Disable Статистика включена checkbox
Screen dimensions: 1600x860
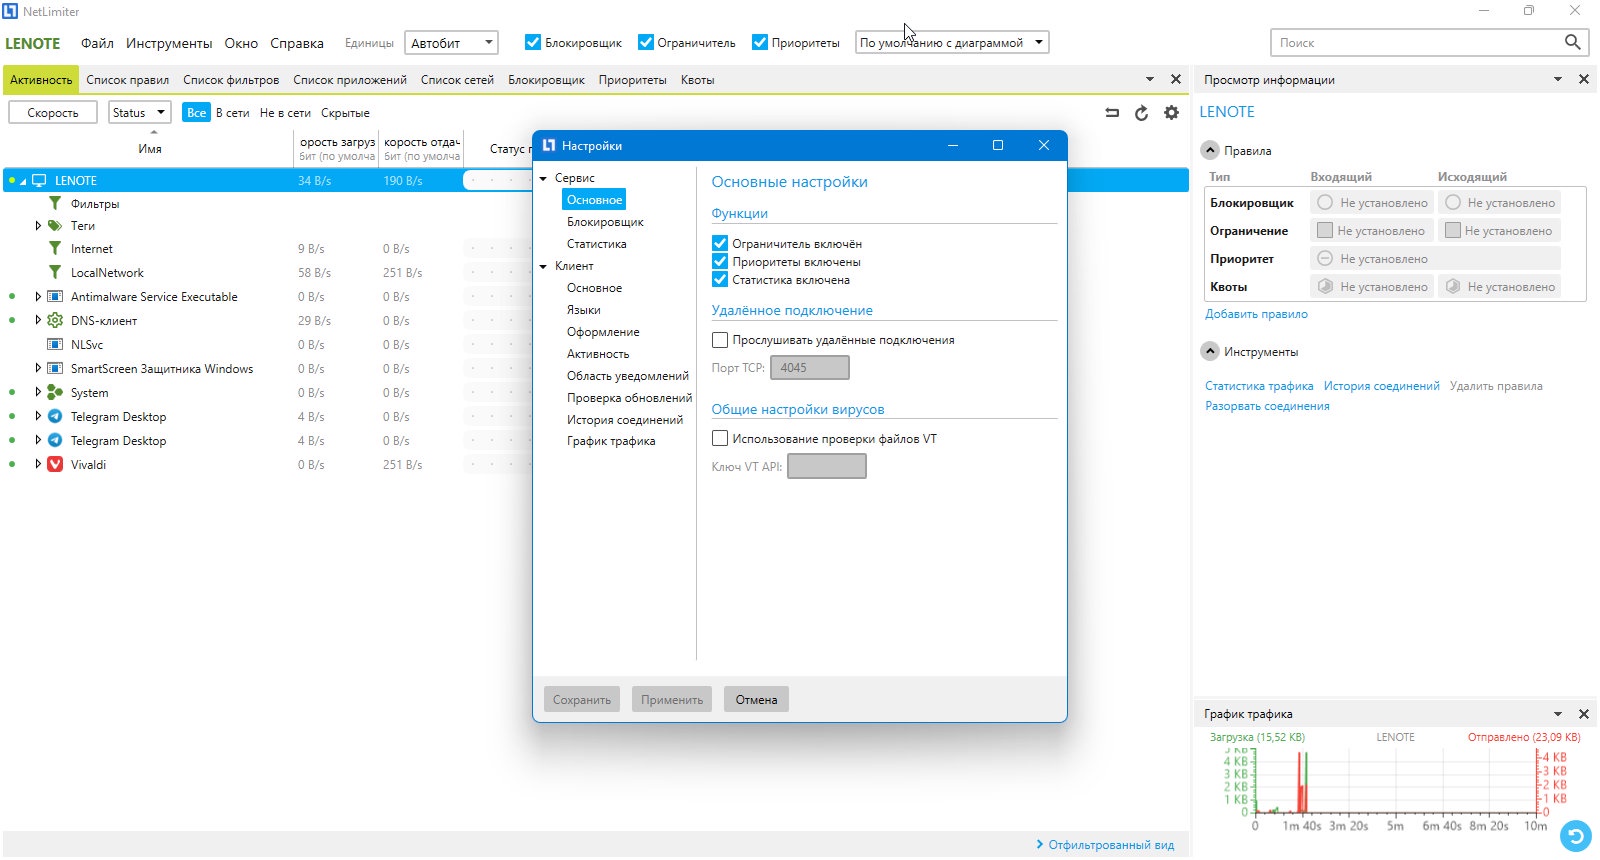[x=720, y=280]
